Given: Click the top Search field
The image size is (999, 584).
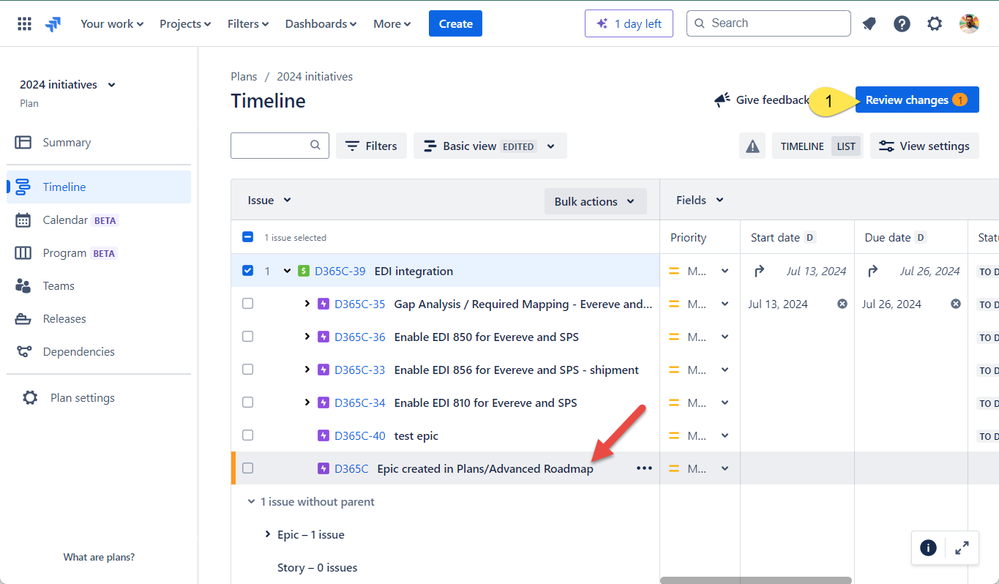Looking at the screenshot, I should (x=768, y=24).
